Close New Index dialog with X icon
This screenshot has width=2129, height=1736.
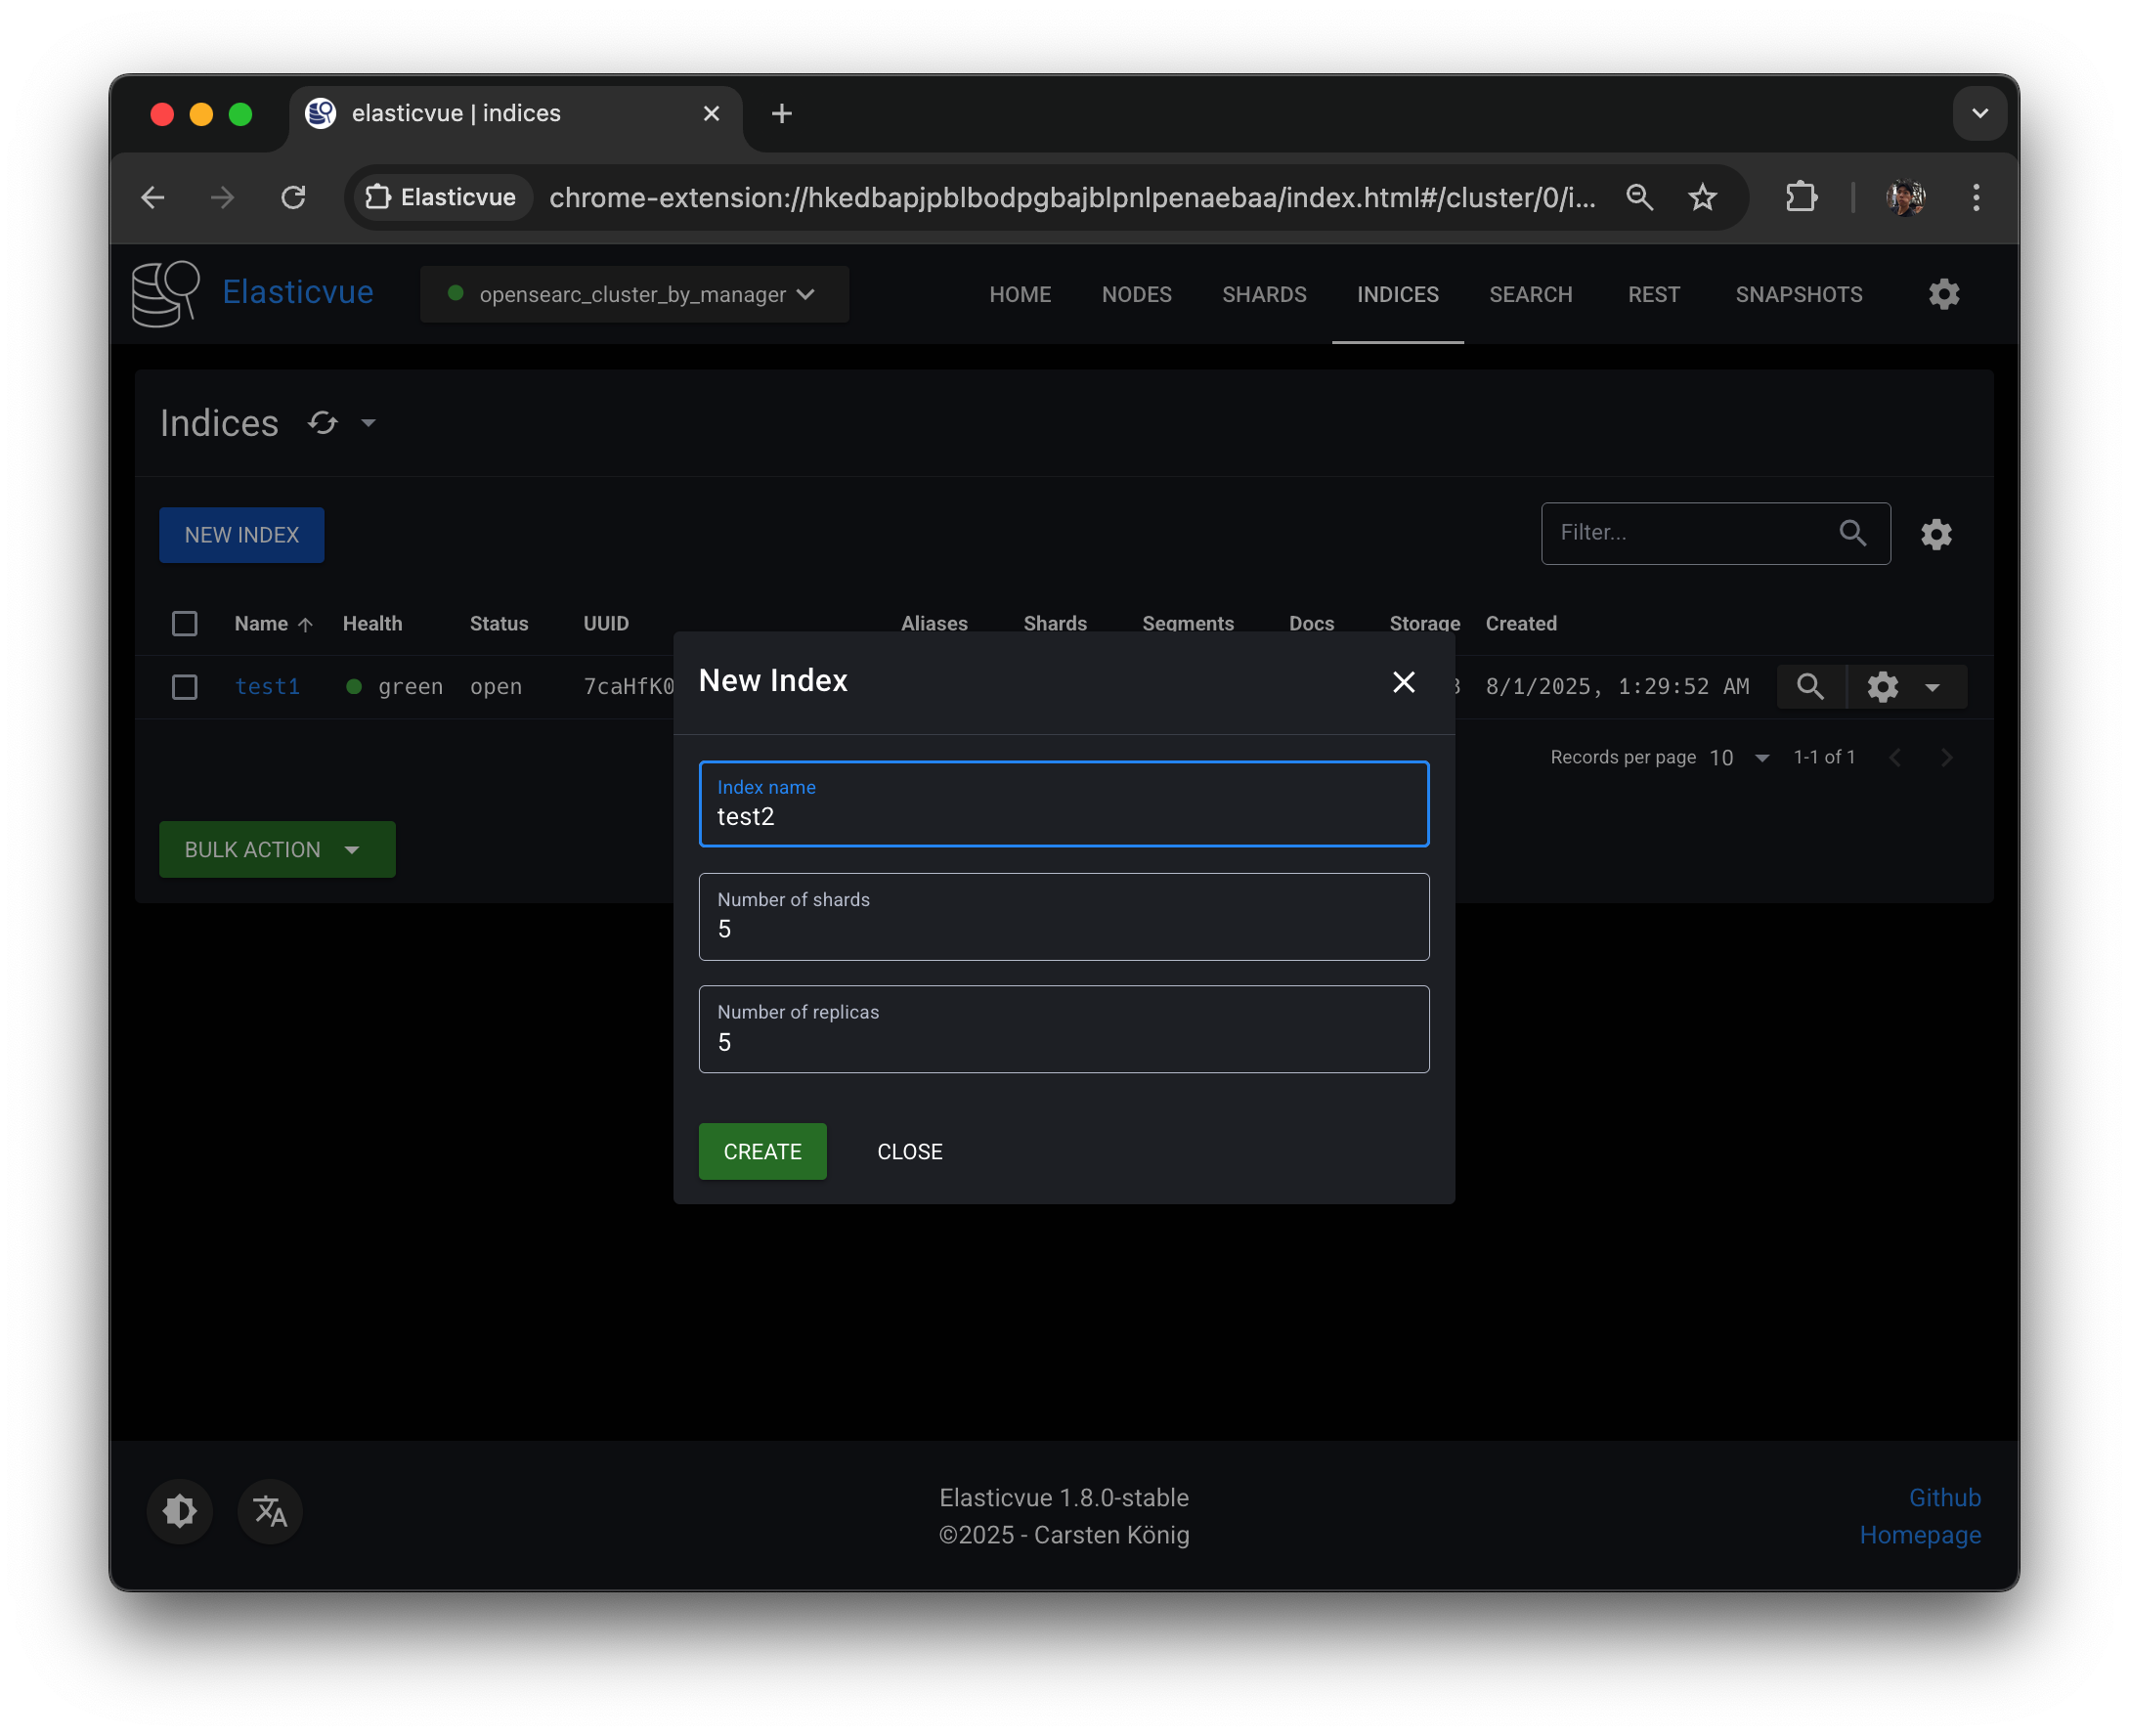[x=1403, y=681]
